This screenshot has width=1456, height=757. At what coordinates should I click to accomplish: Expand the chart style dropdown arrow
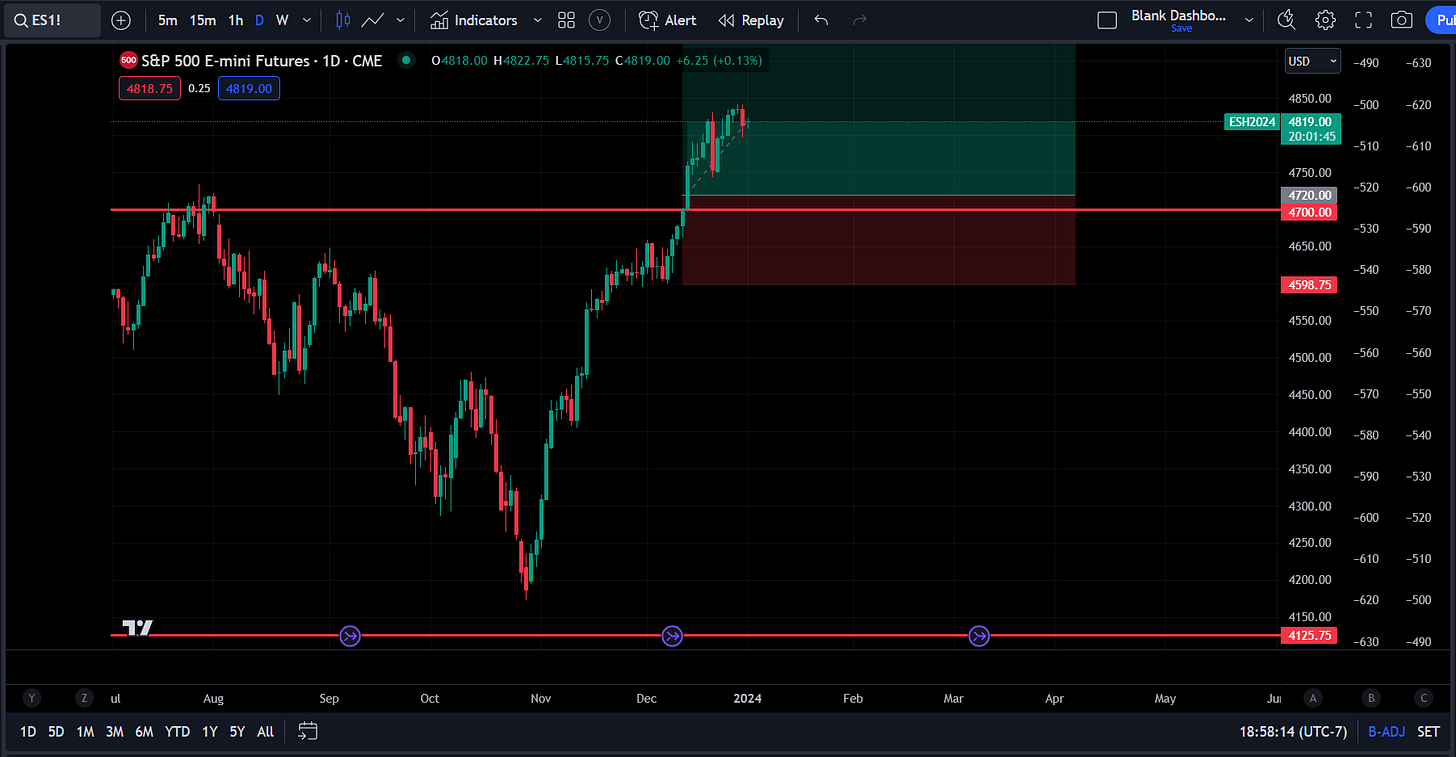tap(401, 20)
